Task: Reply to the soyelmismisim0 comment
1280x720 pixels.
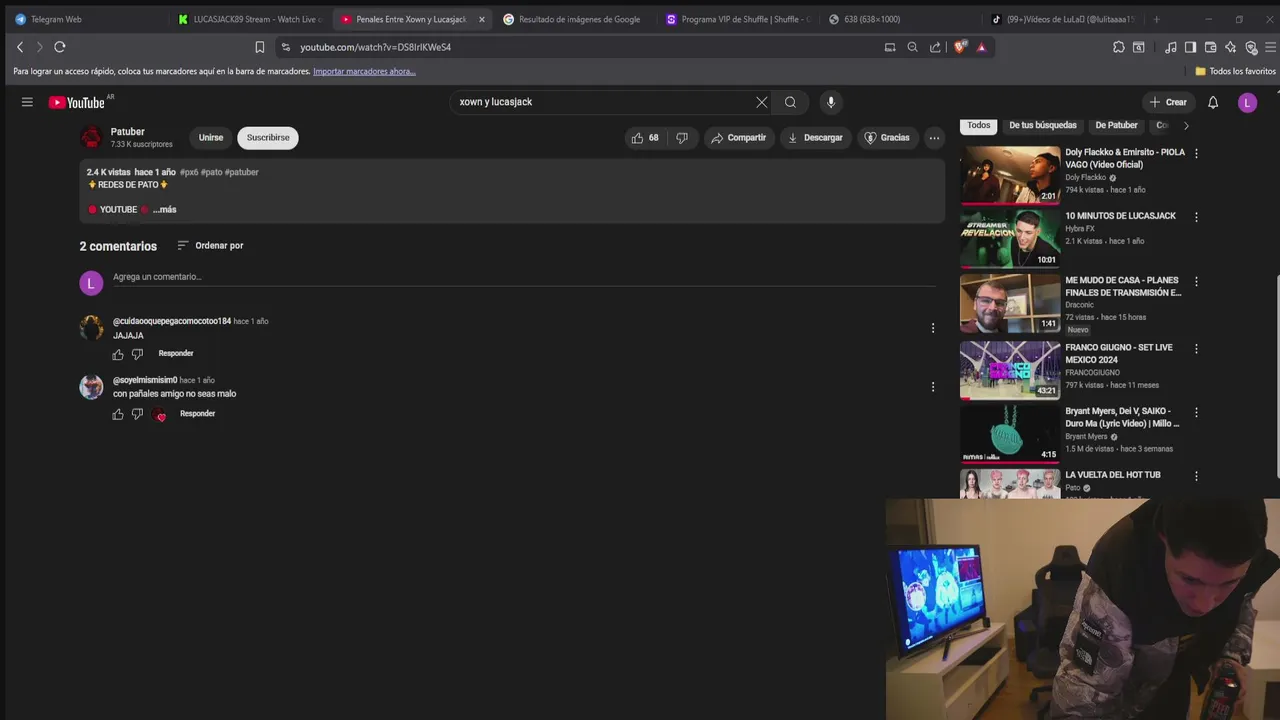Action: coord(197,414)
